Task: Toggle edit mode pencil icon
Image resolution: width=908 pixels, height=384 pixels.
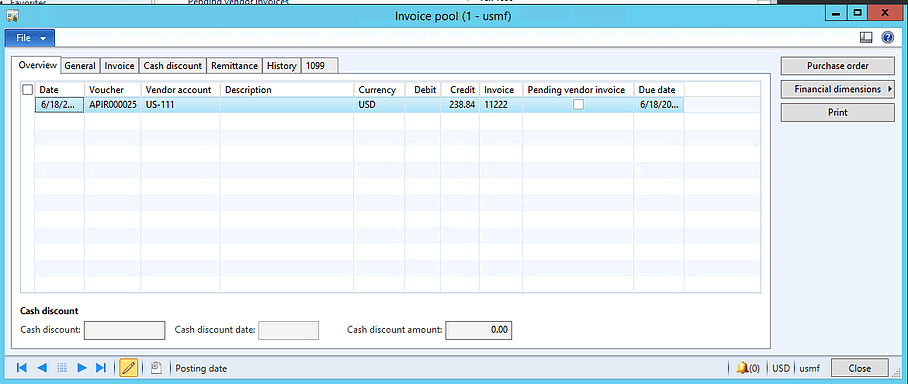Action: pyautogui.click(x=129, y=368)
